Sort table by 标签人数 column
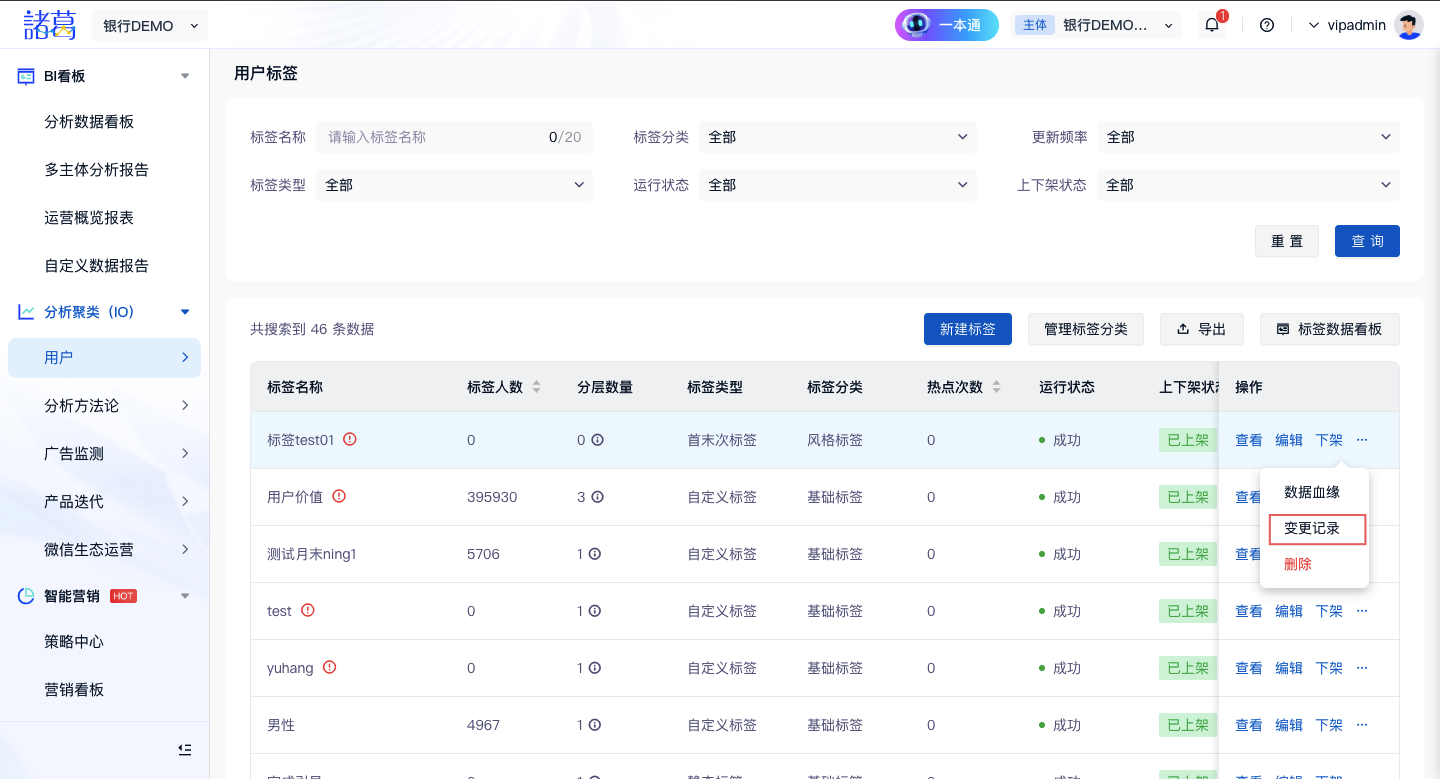The width and height of the screenshot is (1440, 779). click(536, 387)
